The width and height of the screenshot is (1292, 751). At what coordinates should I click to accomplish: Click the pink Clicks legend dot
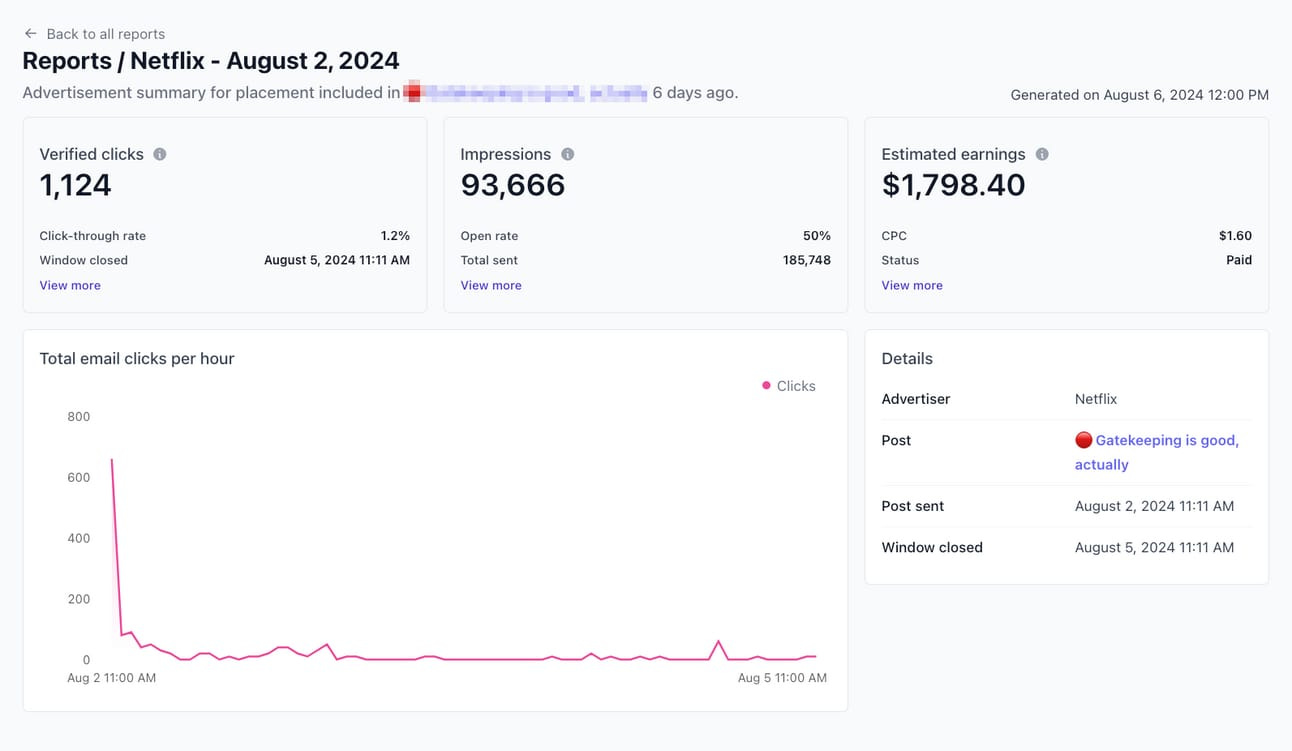[766, 385]
